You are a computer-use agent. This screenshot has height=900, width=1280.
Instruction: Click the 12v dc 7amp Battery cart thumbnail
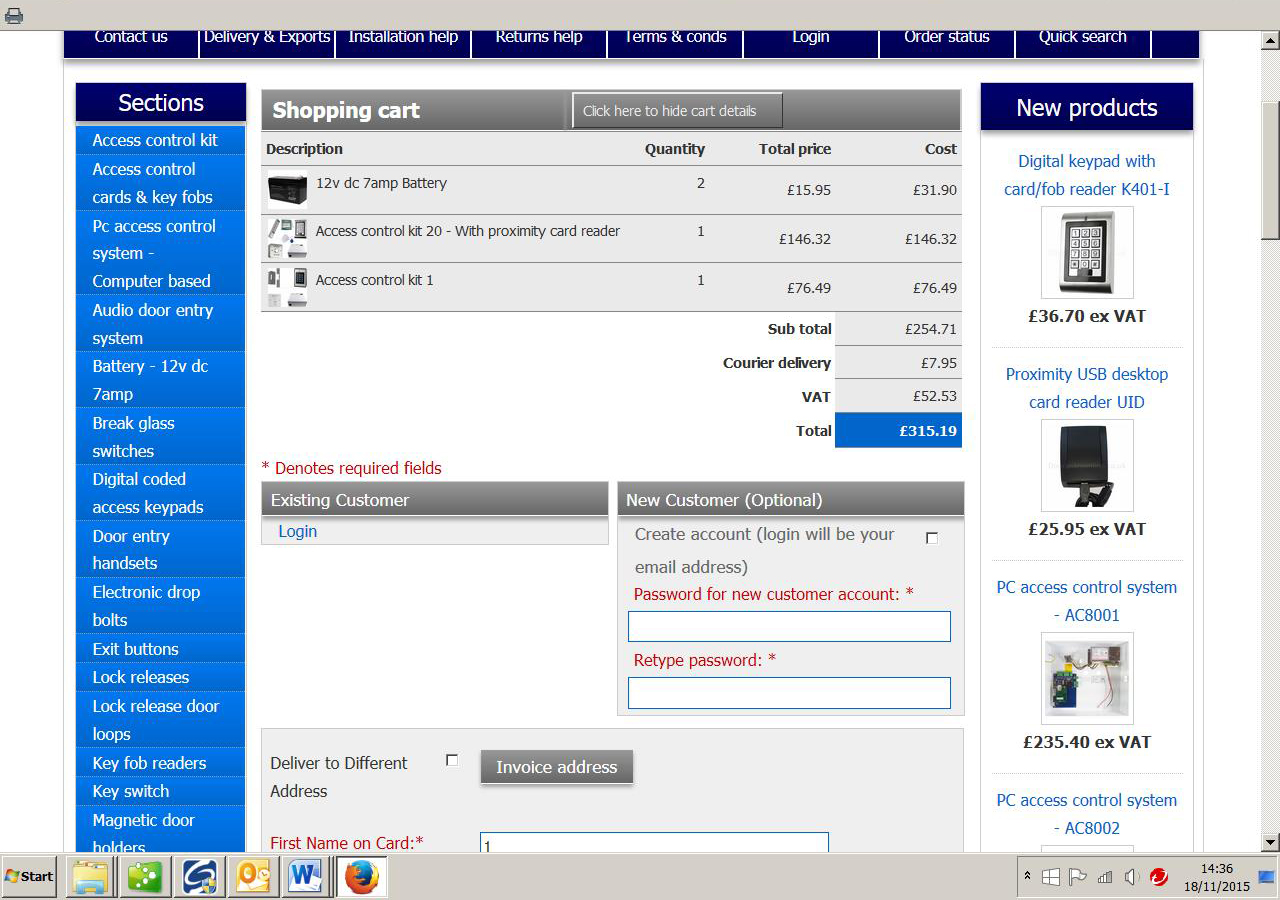[288, 189]
